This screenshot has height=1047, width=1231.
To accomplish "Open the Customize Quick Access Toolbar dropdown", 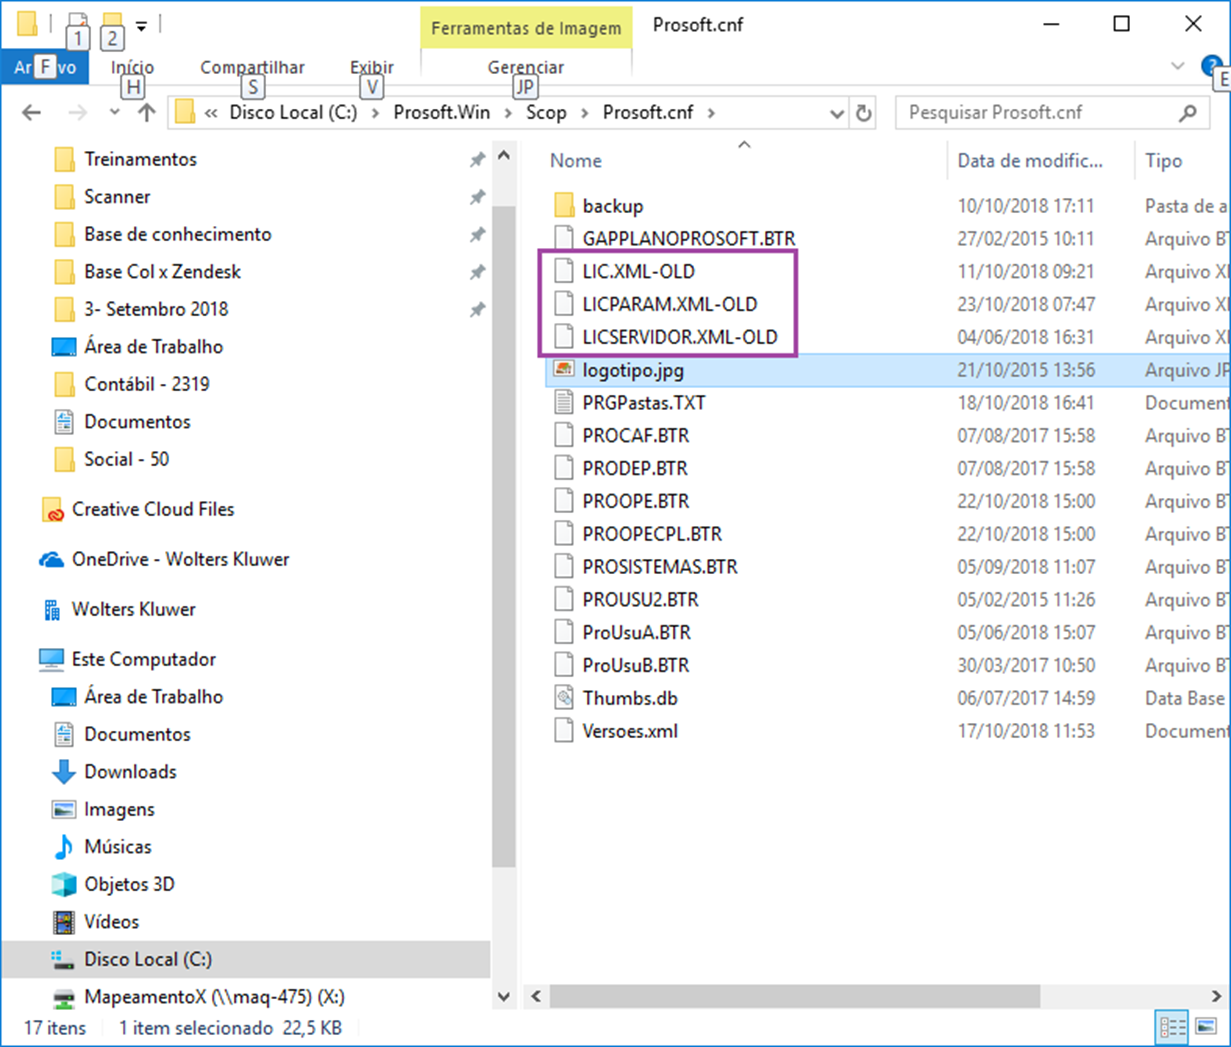I will tap(141, 25).
